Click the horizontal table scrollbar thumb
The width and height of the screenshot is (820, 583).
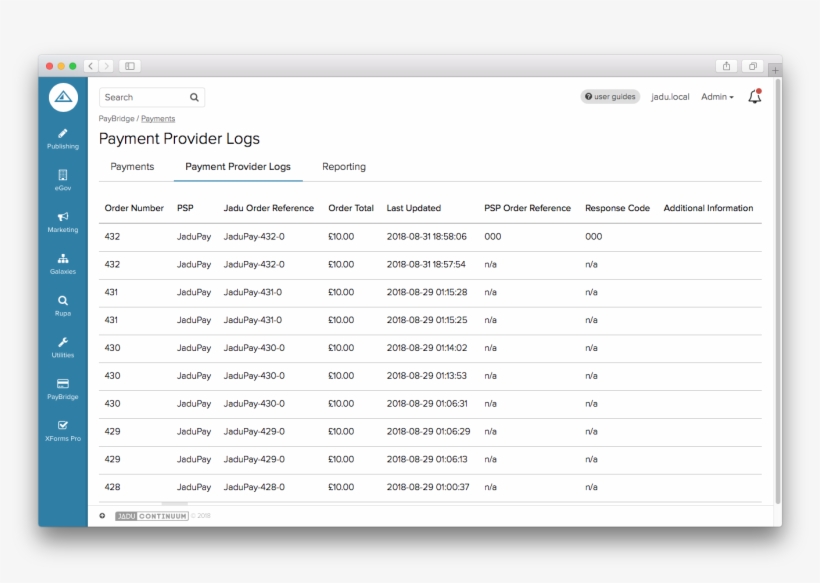coord(175,503)
